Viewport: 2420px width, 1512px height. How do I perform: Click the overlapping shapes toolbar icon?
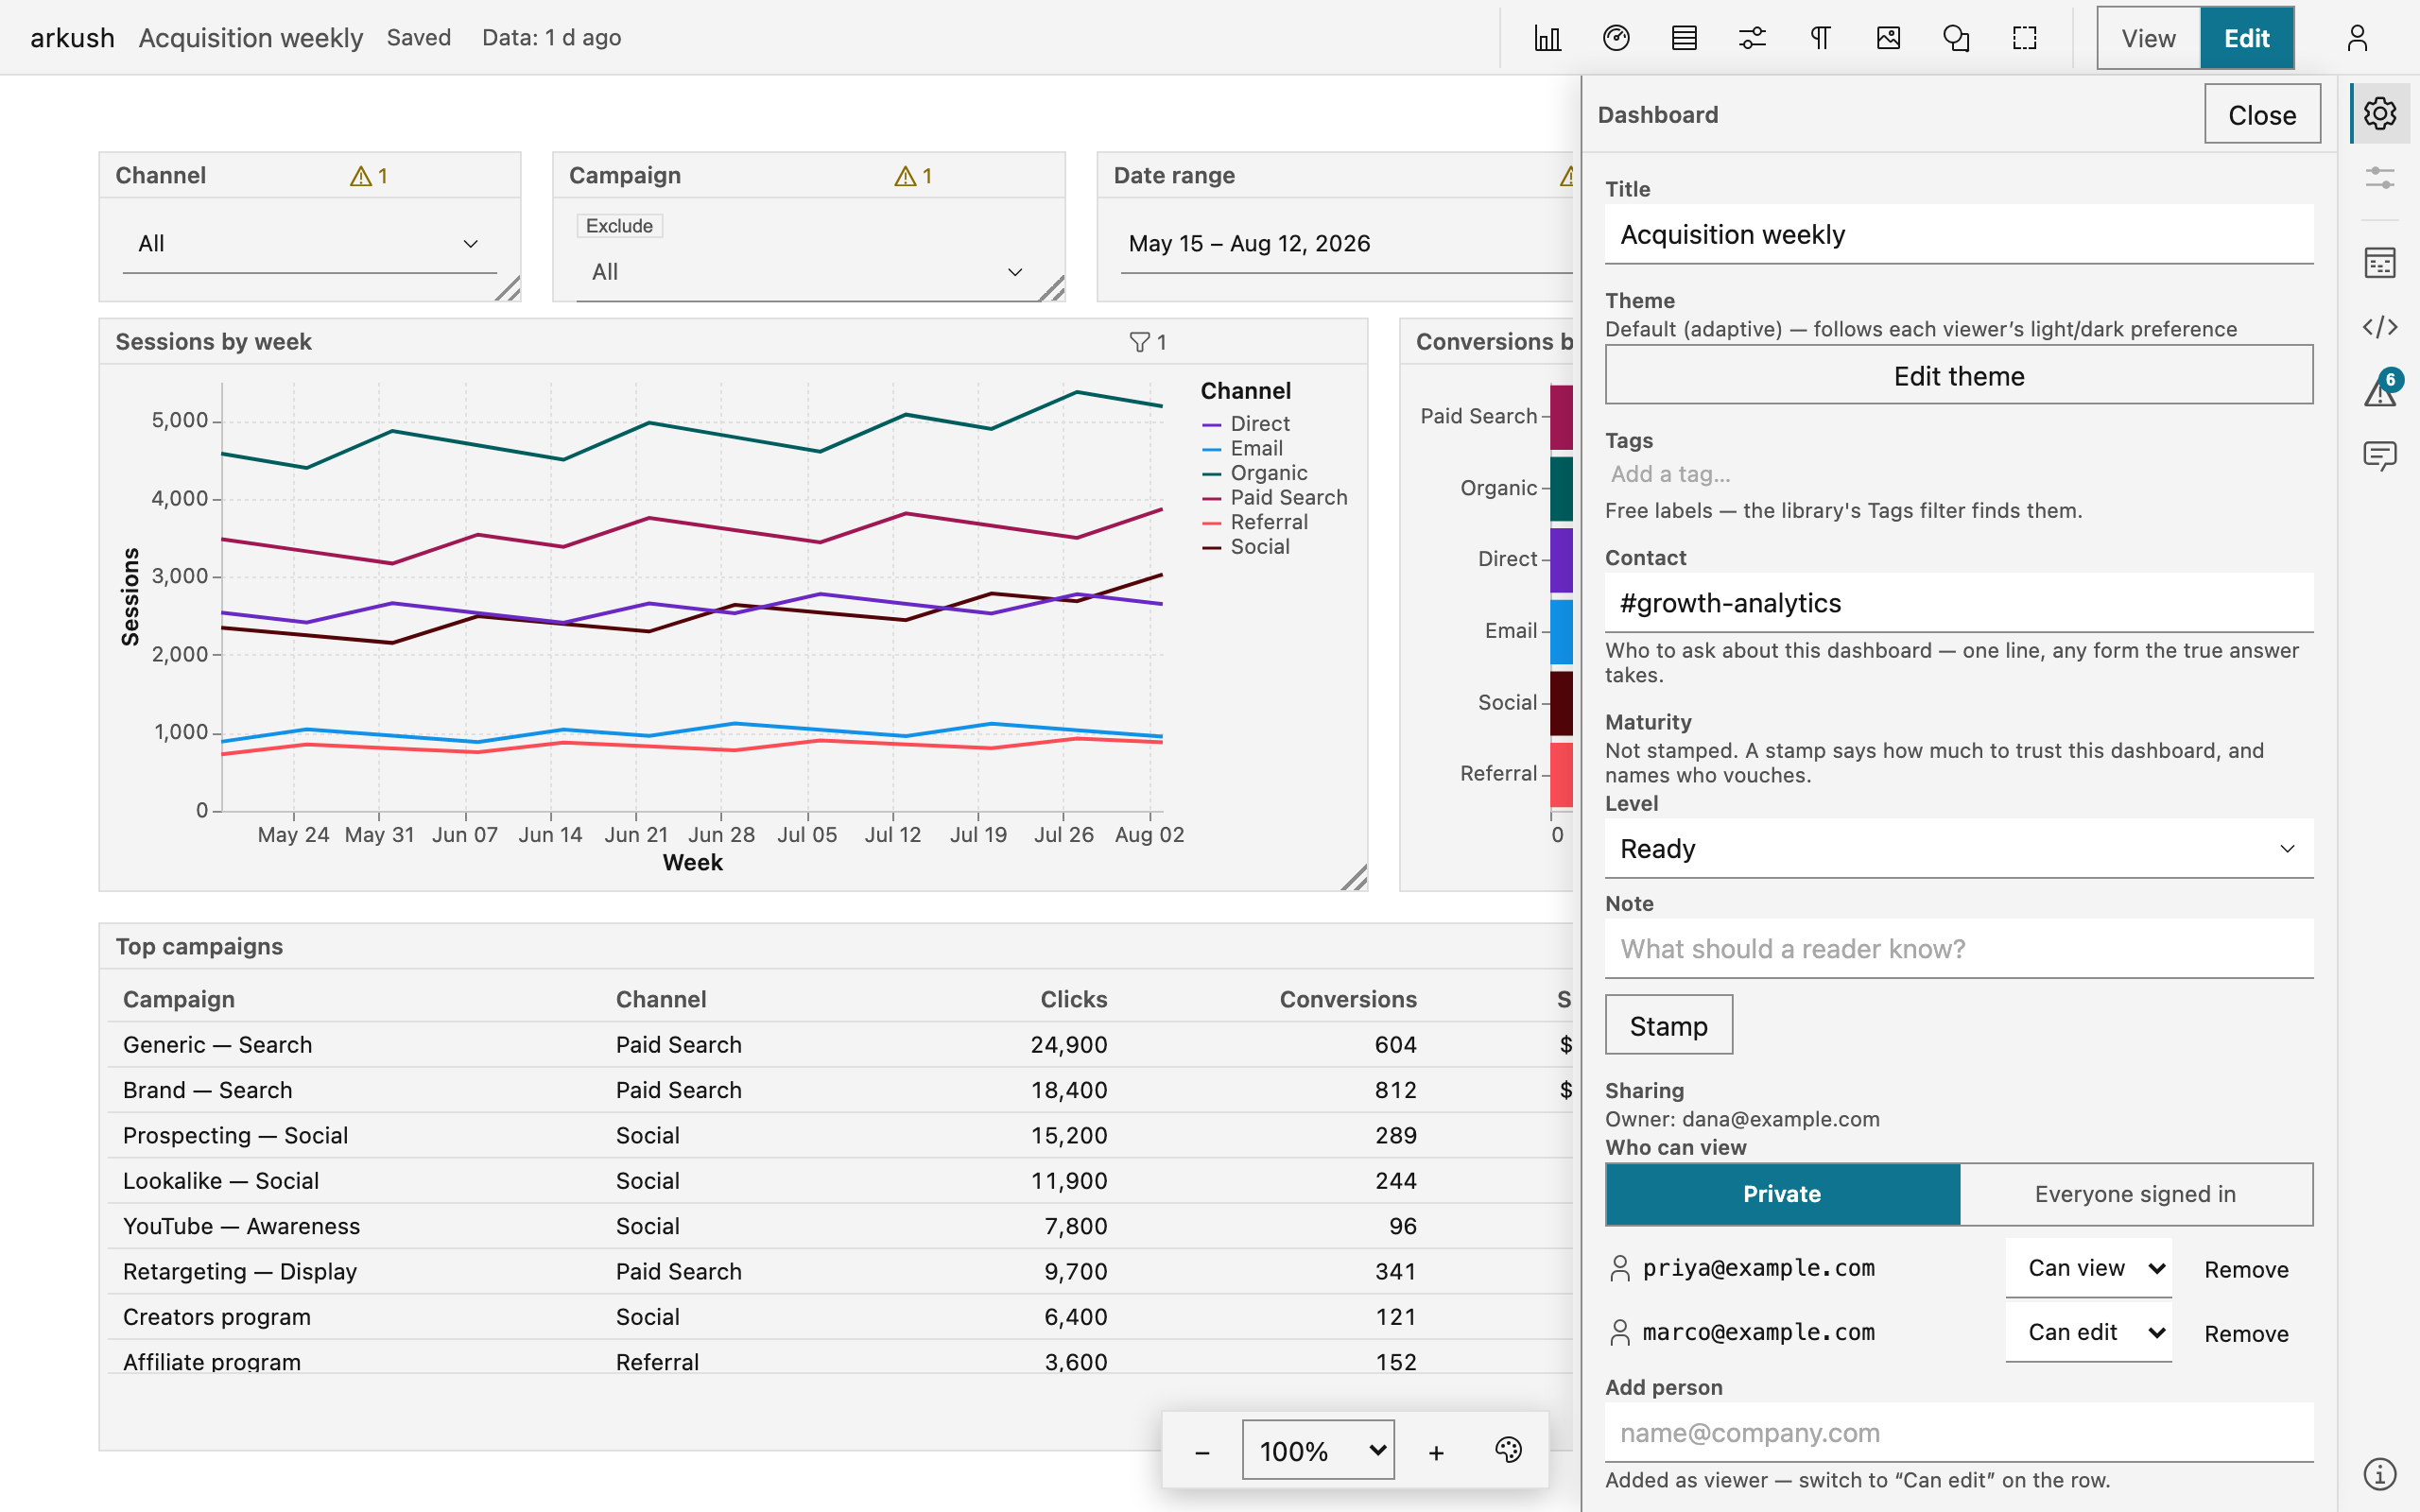pos(1956,38)
